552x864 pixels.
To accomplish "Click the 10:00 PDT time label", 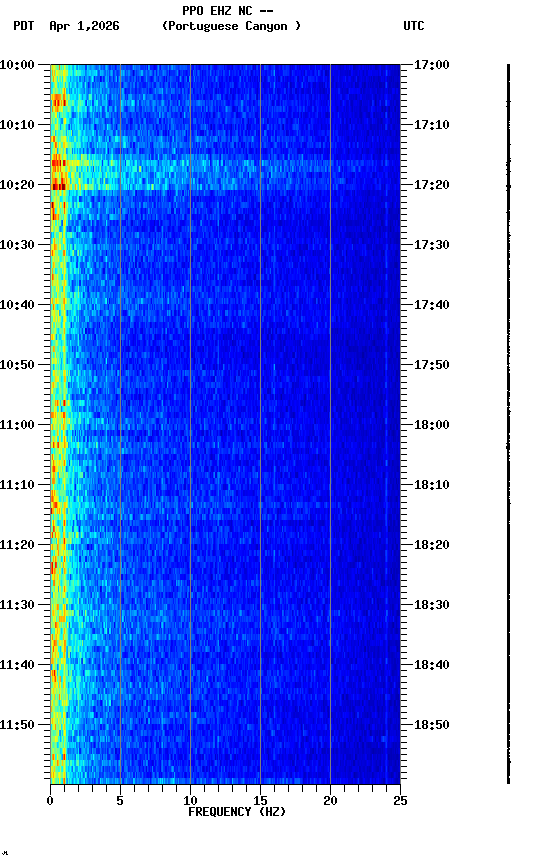I will (x=17, y=65).
